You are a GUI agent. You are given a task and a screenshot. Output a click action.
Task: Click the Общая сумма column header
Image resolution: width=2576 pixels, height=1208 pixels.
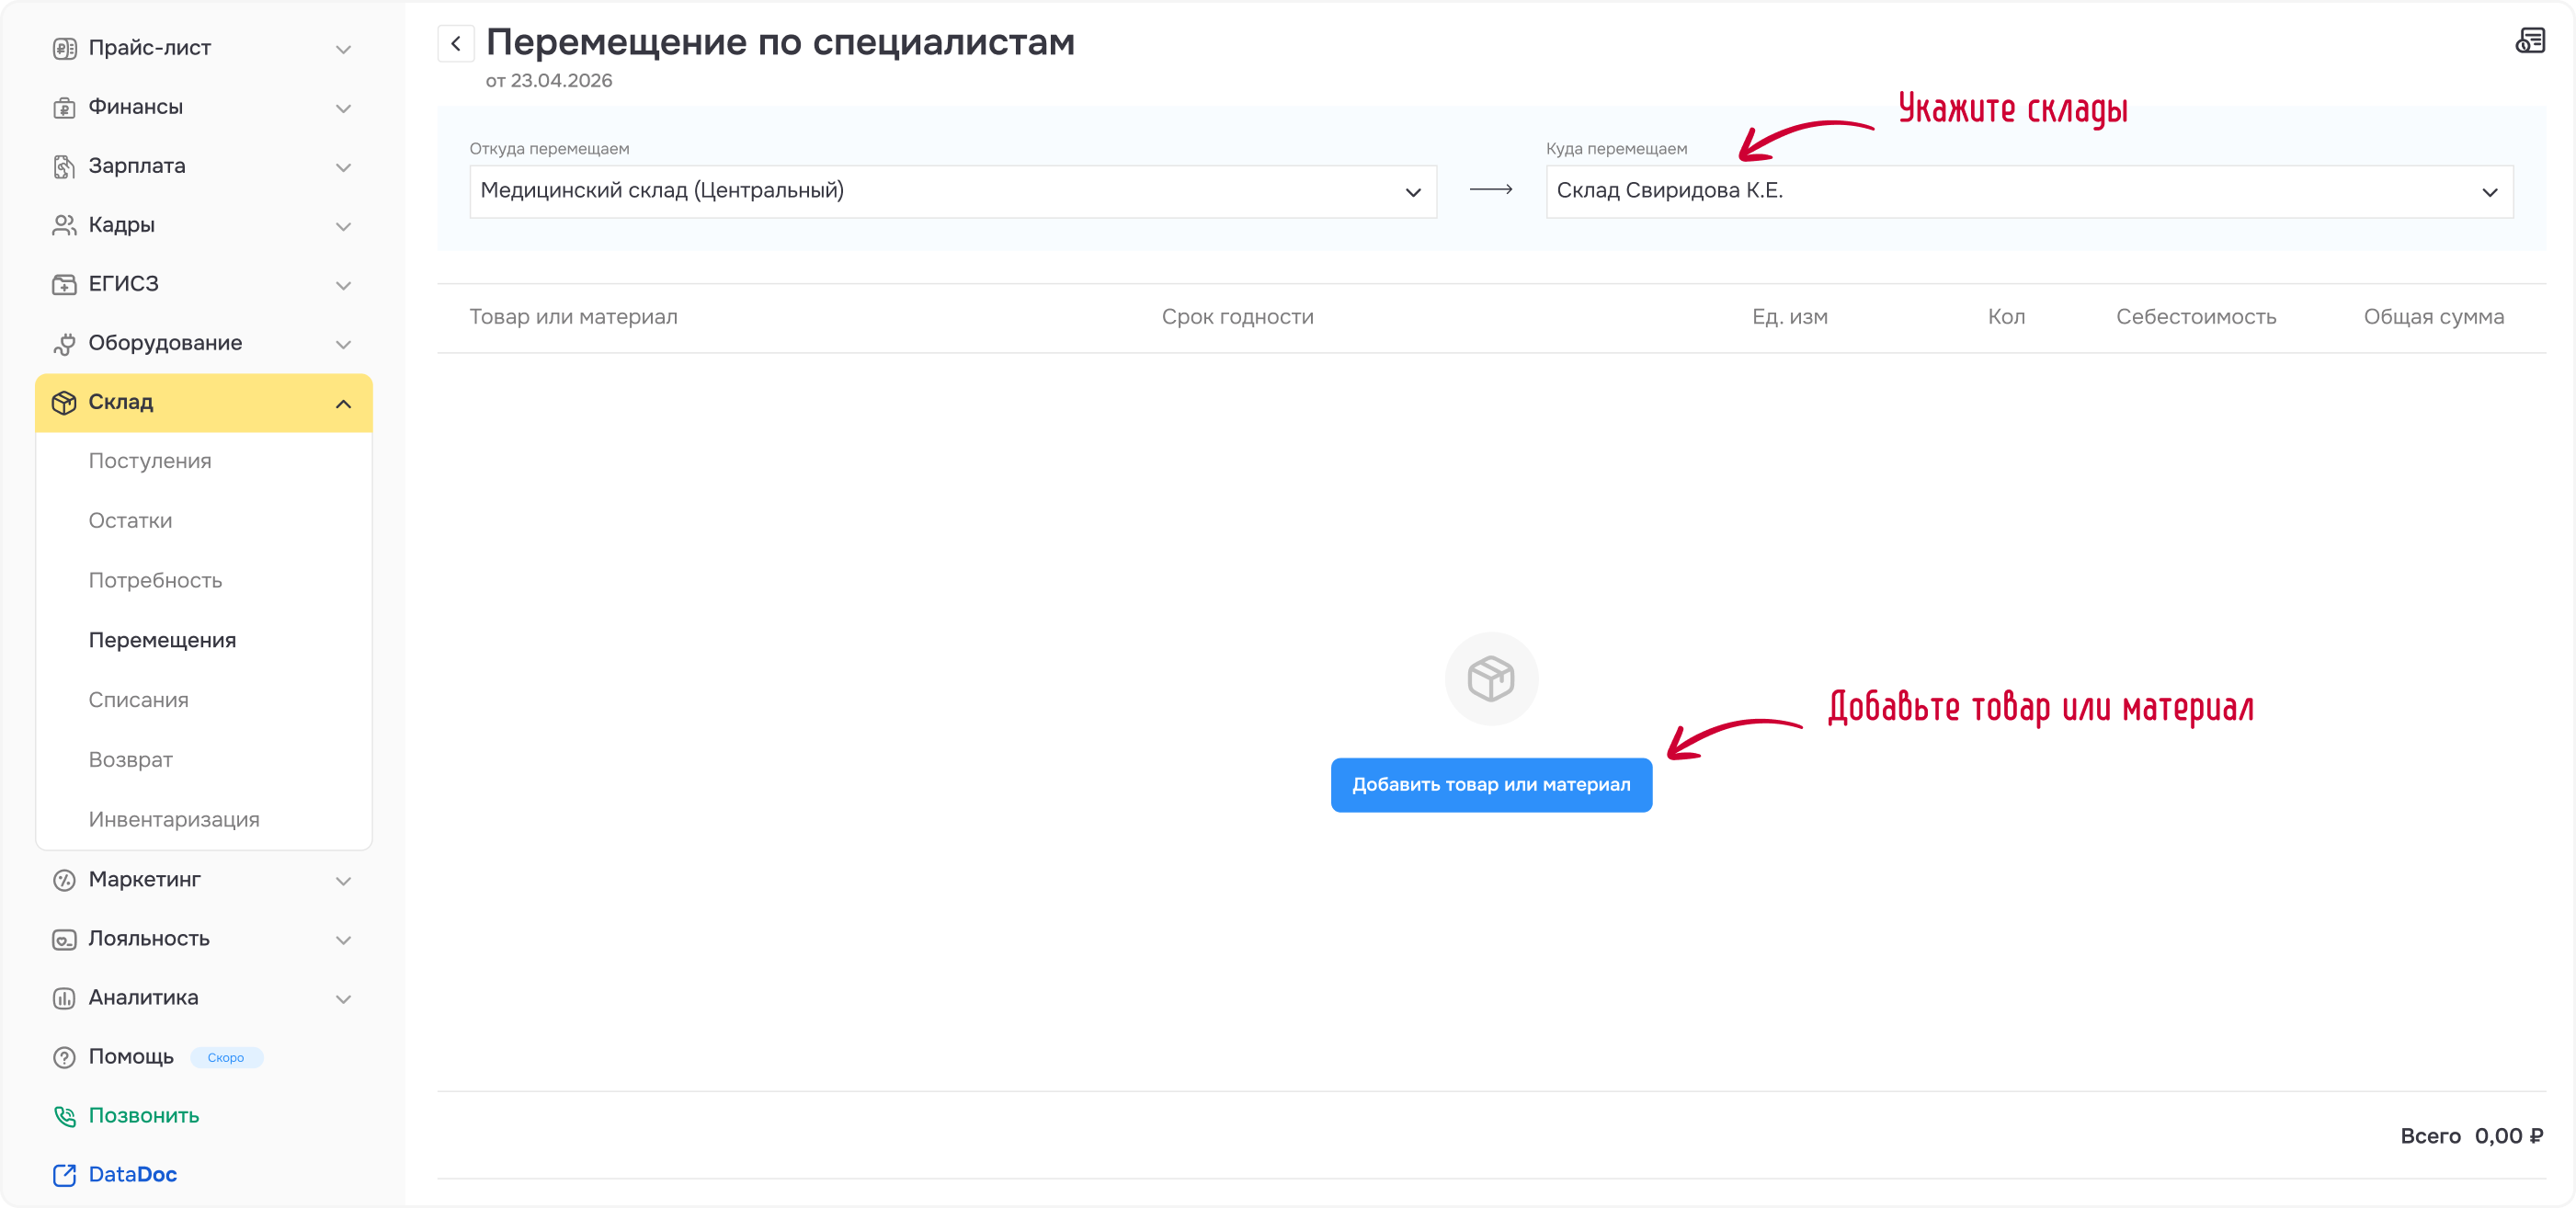pos(2433,317)
